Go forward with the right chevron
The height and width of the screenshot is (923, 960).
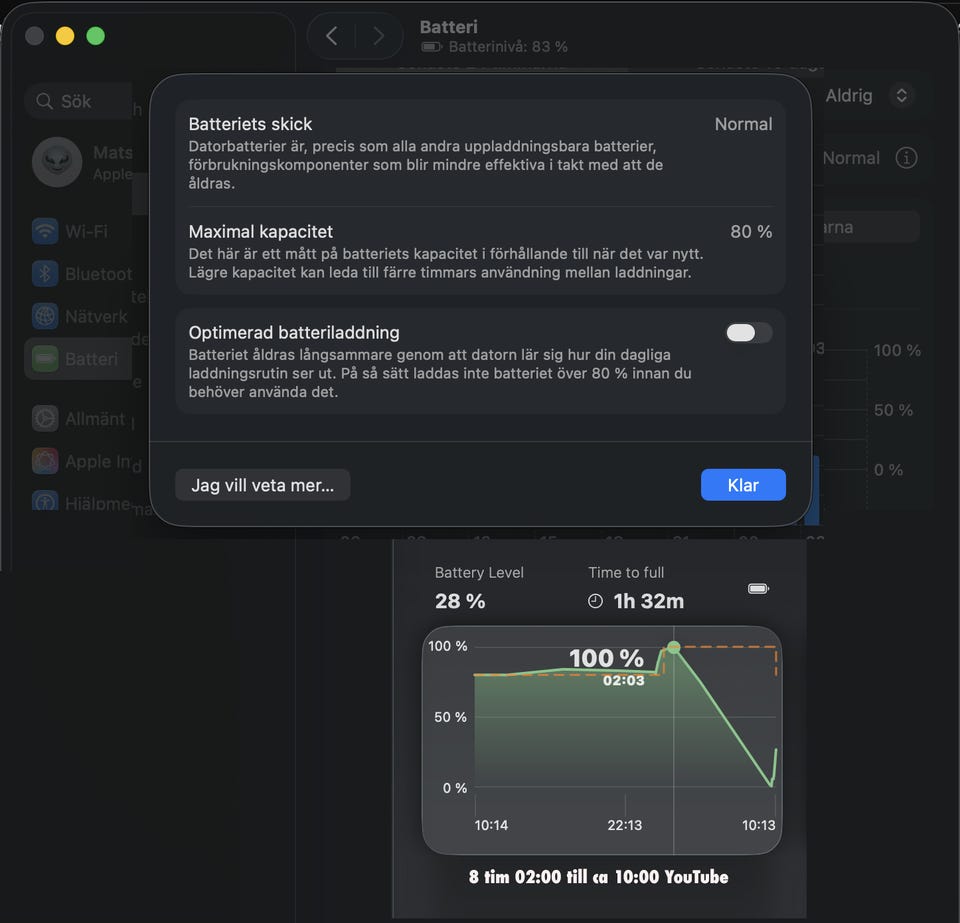pyautogui.click(x=378, y=36)
